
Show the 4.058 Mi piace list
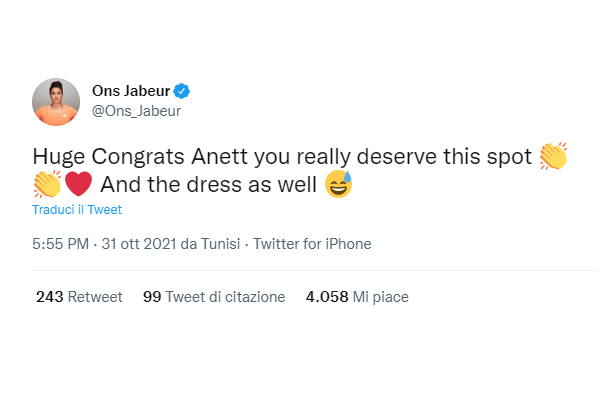click(x=357, y=297)
